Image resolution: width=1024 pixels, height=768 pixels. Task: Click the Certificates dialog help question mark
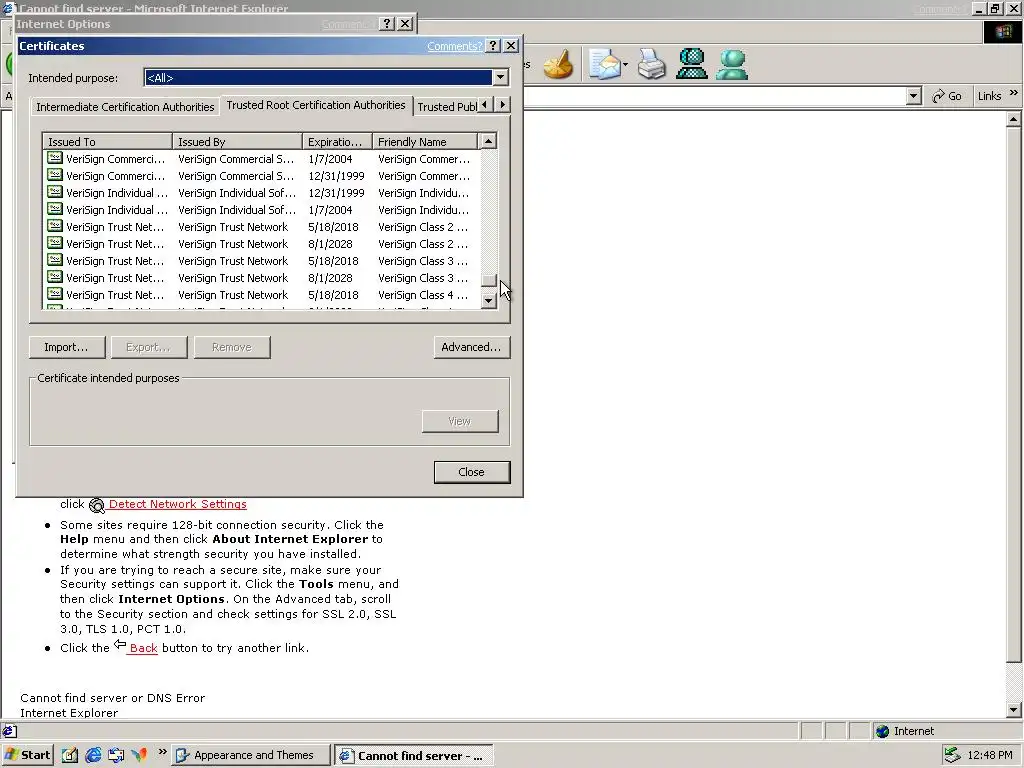(494, 46)
